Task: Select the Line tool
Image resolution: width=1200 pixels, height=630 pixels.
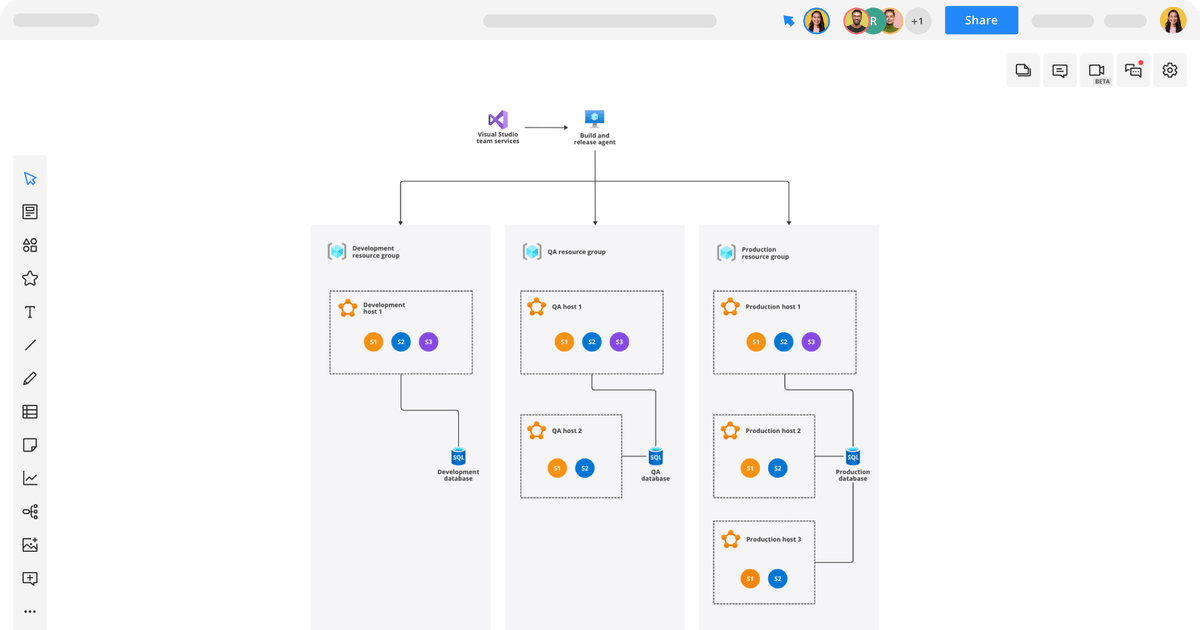Action: click(x=30, y=344)
